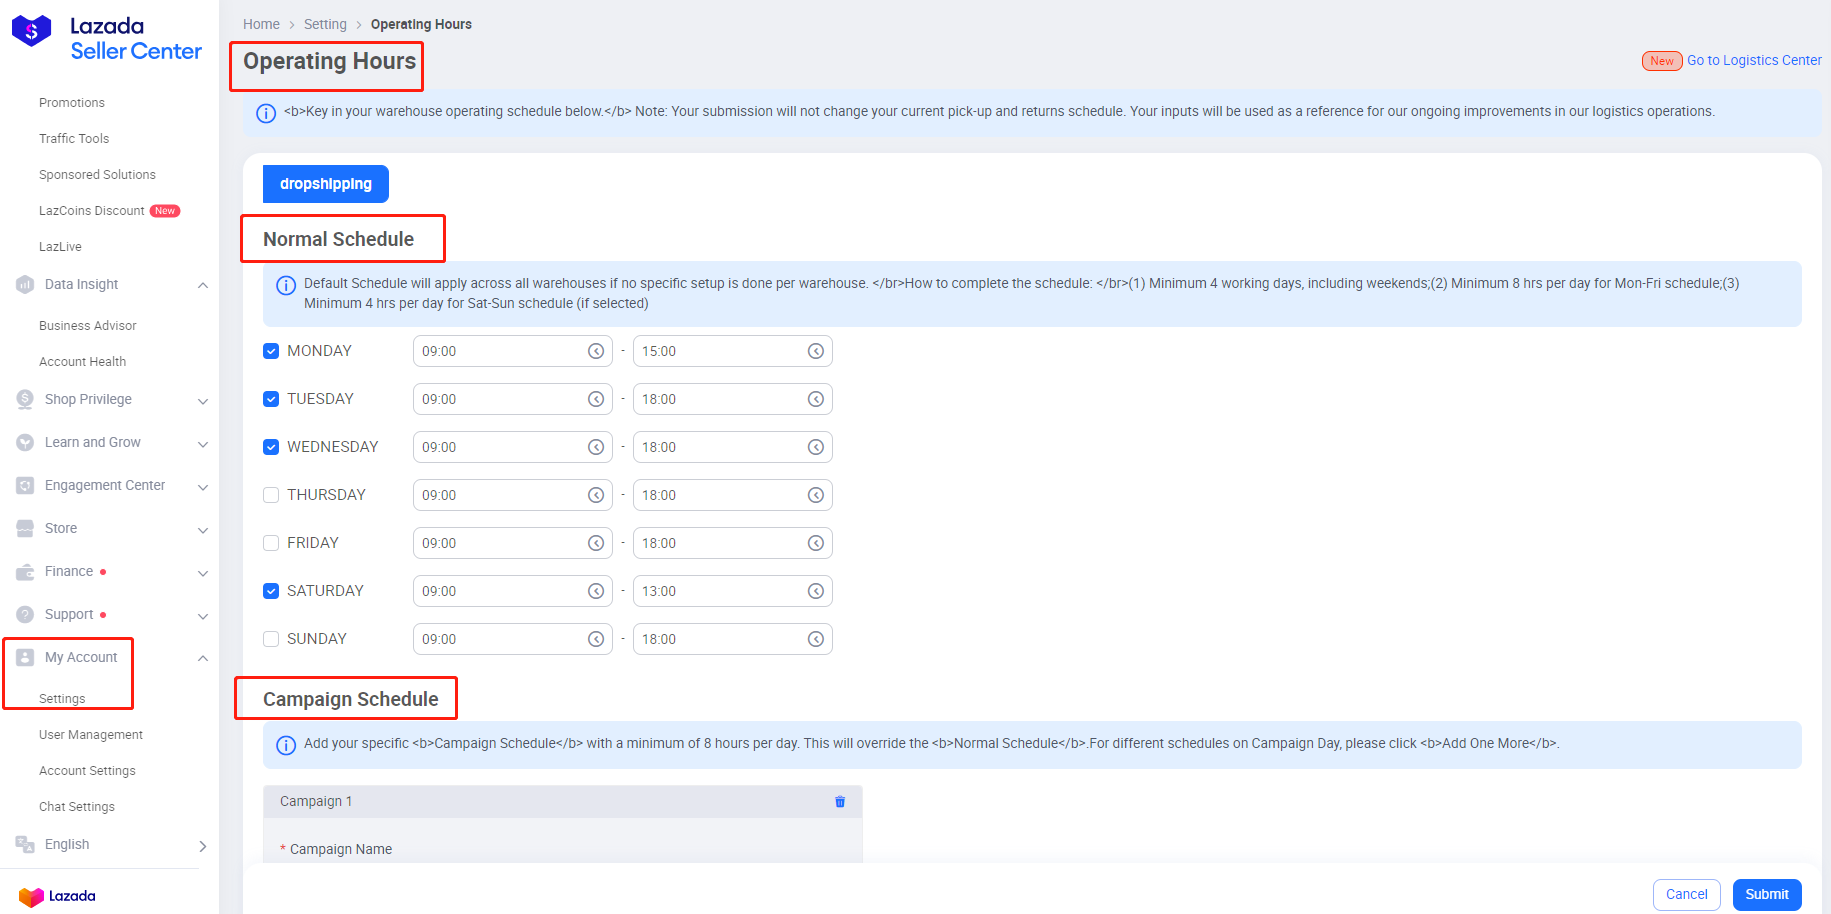Select the dropshipping tab
The image size is (1831, 914).
(x=325, y=183)
